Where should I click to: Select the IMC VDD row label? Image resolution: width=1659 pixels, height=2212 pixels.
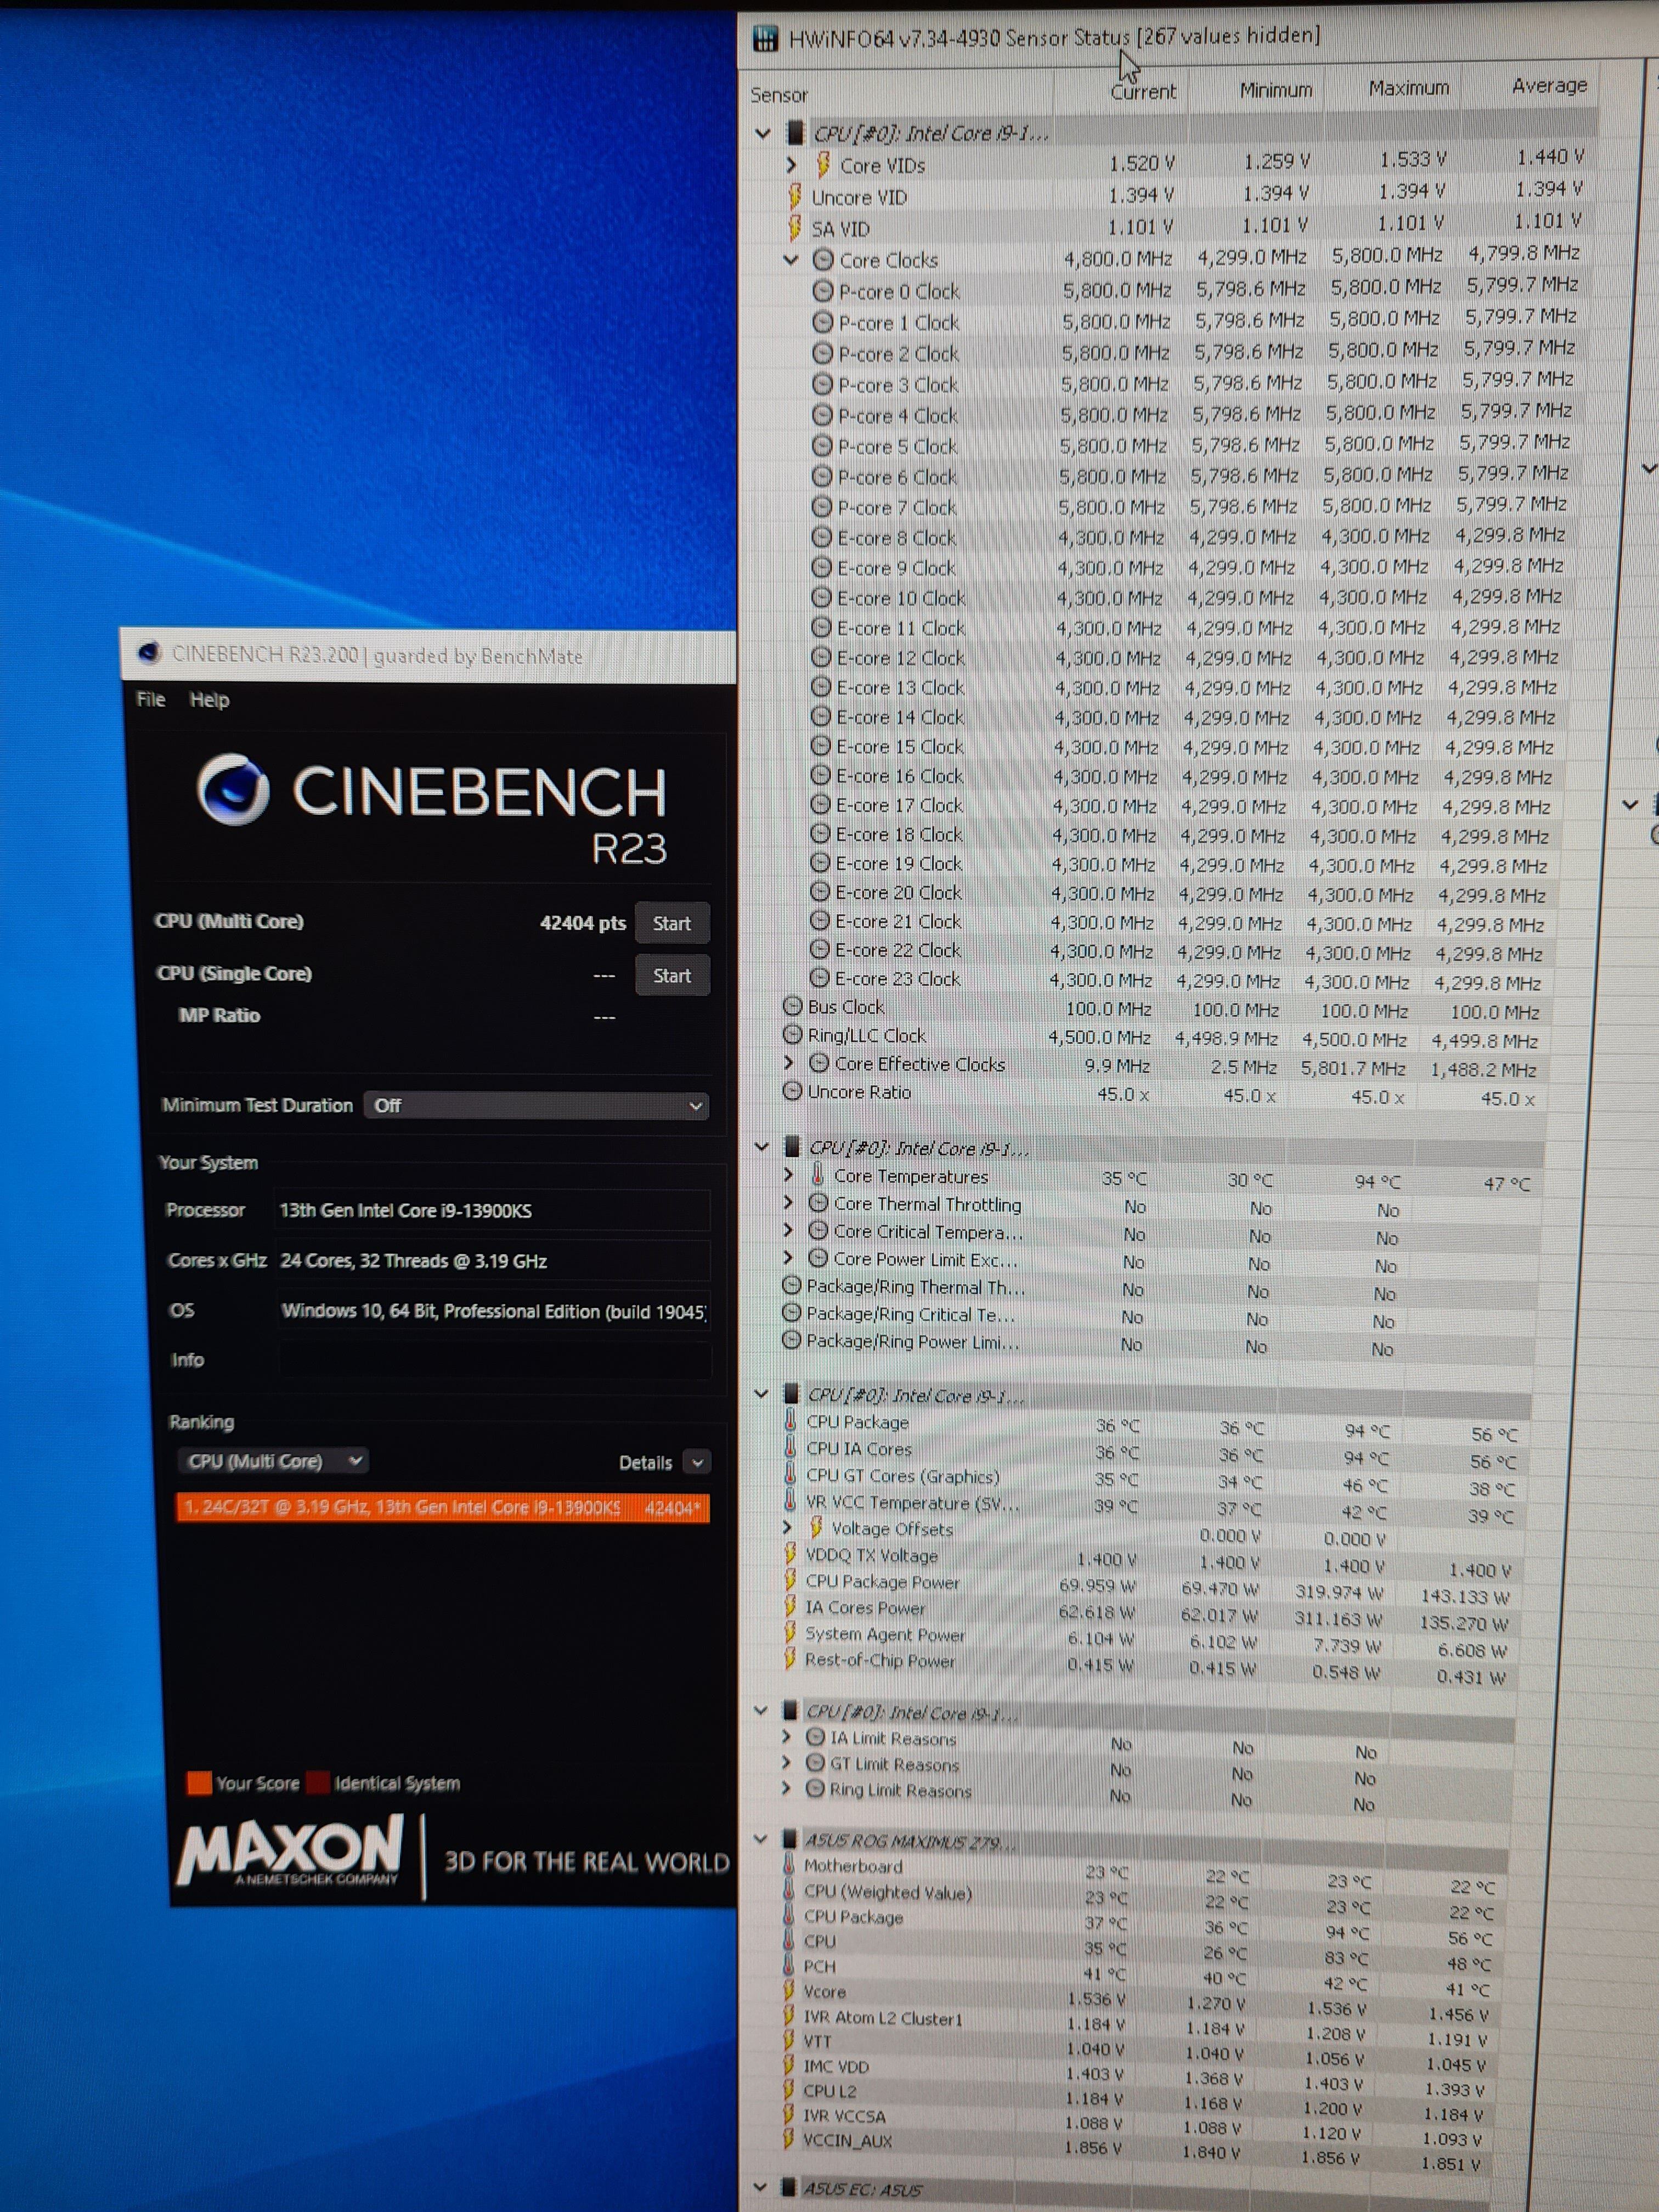[x=836, y=2066]
